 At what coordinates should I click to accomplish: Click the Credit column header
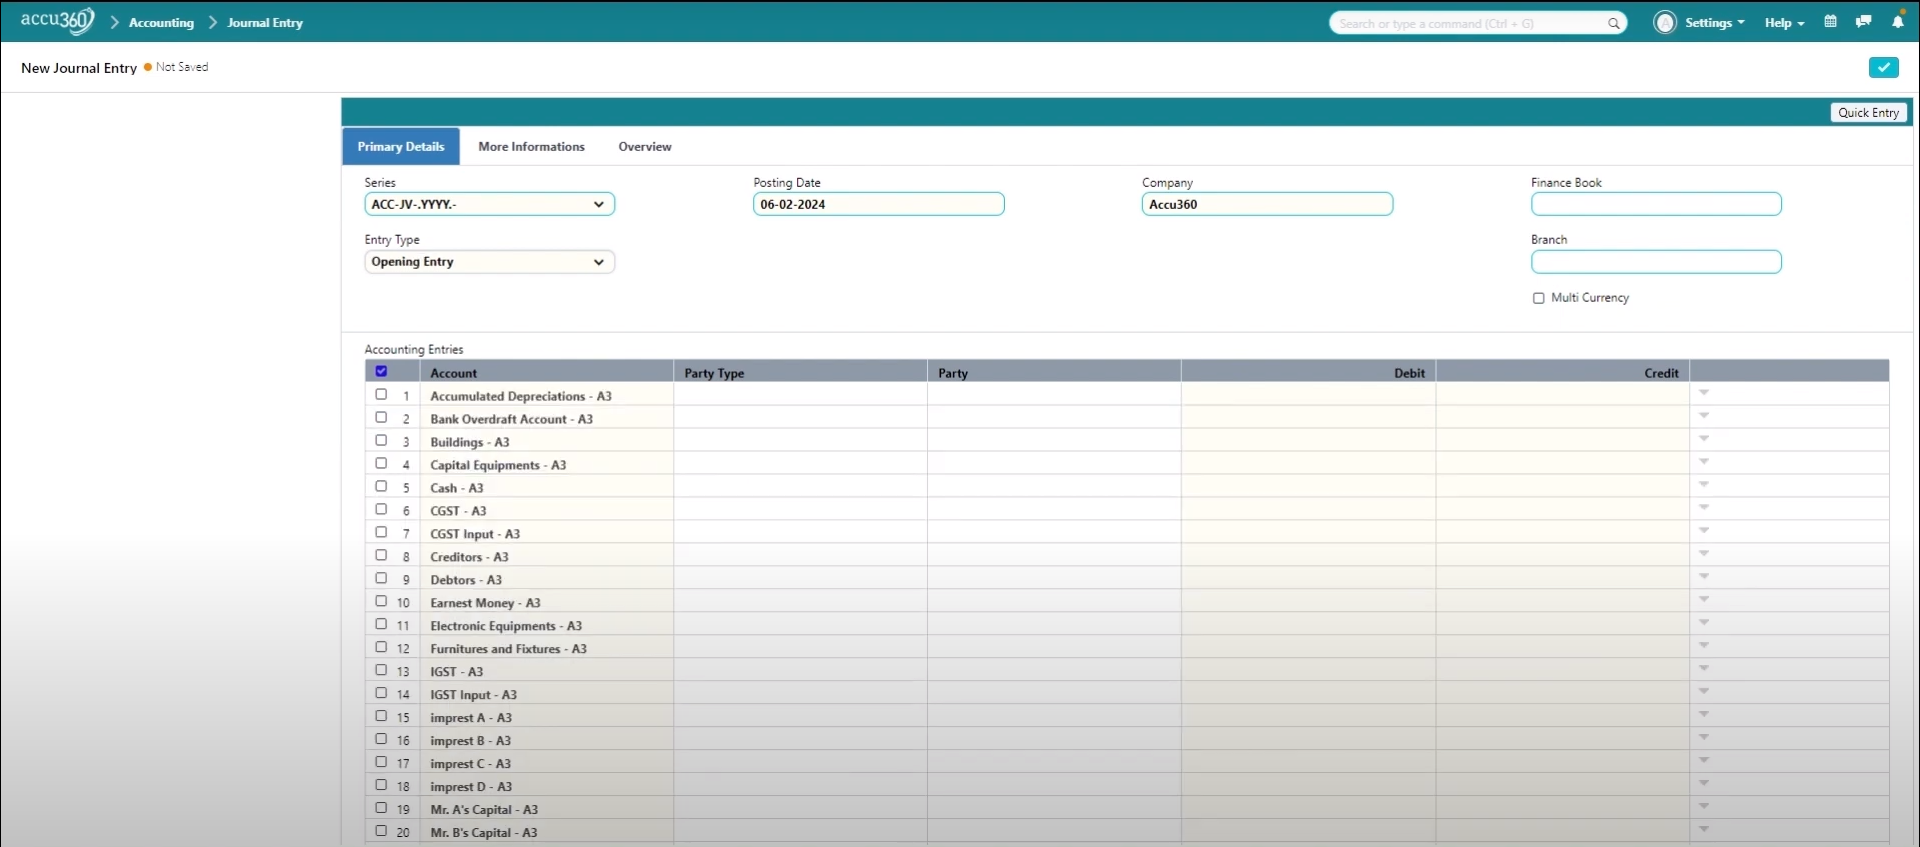pyautogui.click(x=1562, y=372)
